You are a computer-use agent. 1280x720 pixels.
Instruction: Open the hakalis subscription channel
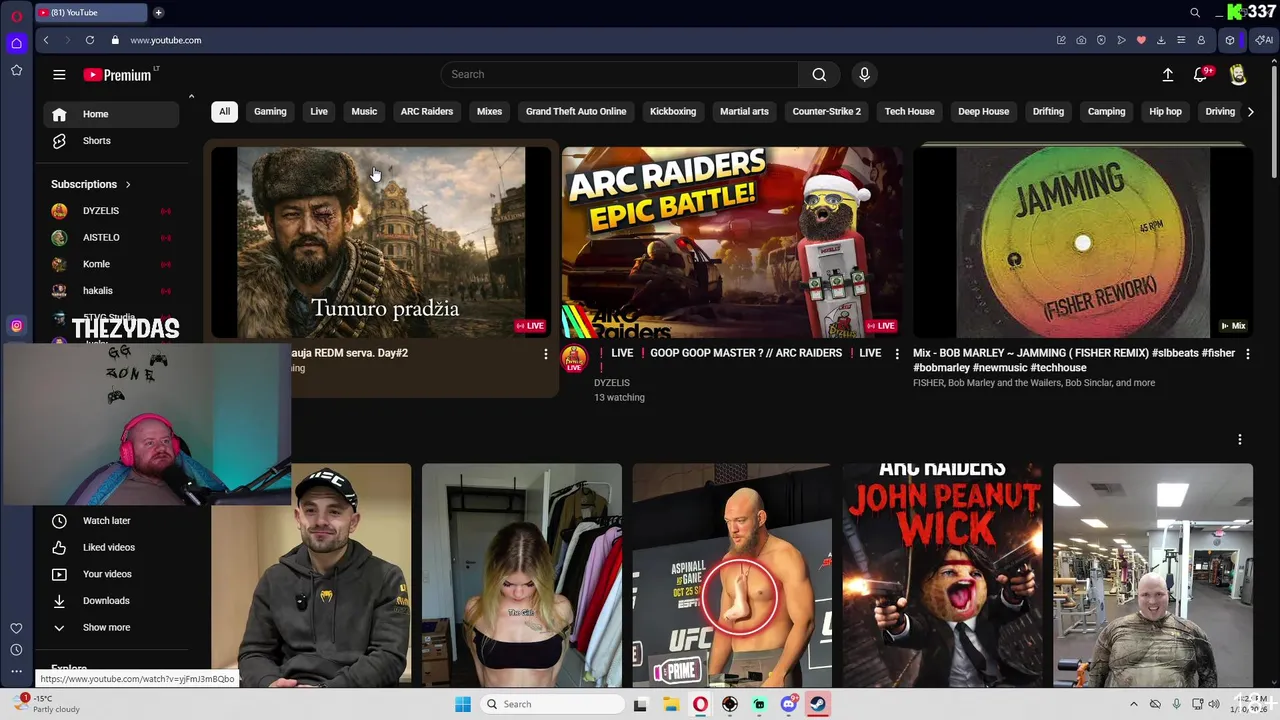click(x=111, y=291)
